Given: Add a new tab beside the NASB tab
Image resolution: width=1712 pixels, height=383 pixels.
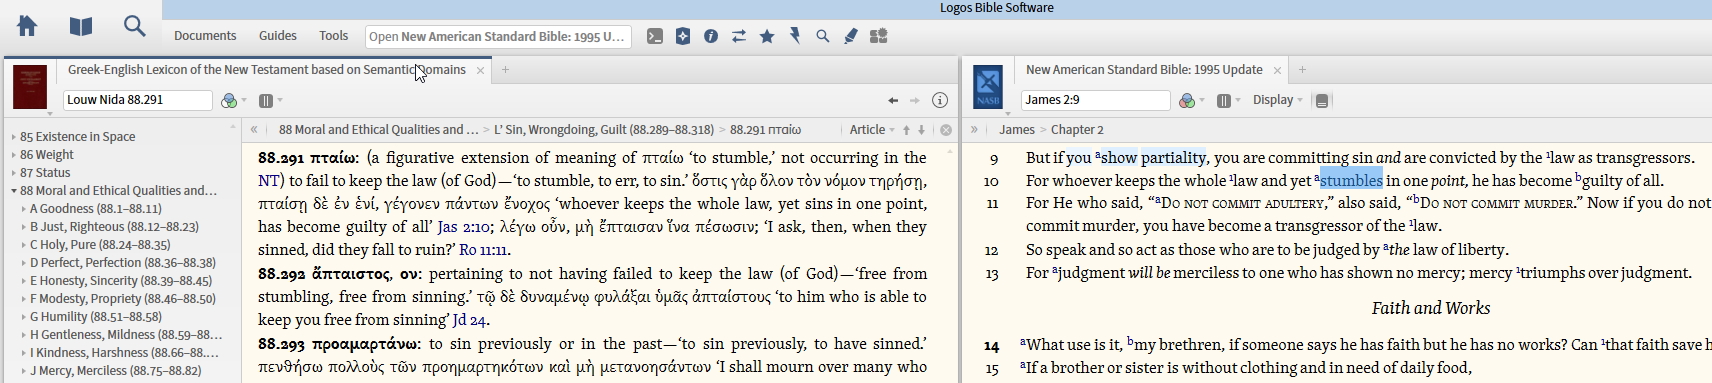Looking at the screenshot, I should pyautogui.click(x=1302, y=70).
